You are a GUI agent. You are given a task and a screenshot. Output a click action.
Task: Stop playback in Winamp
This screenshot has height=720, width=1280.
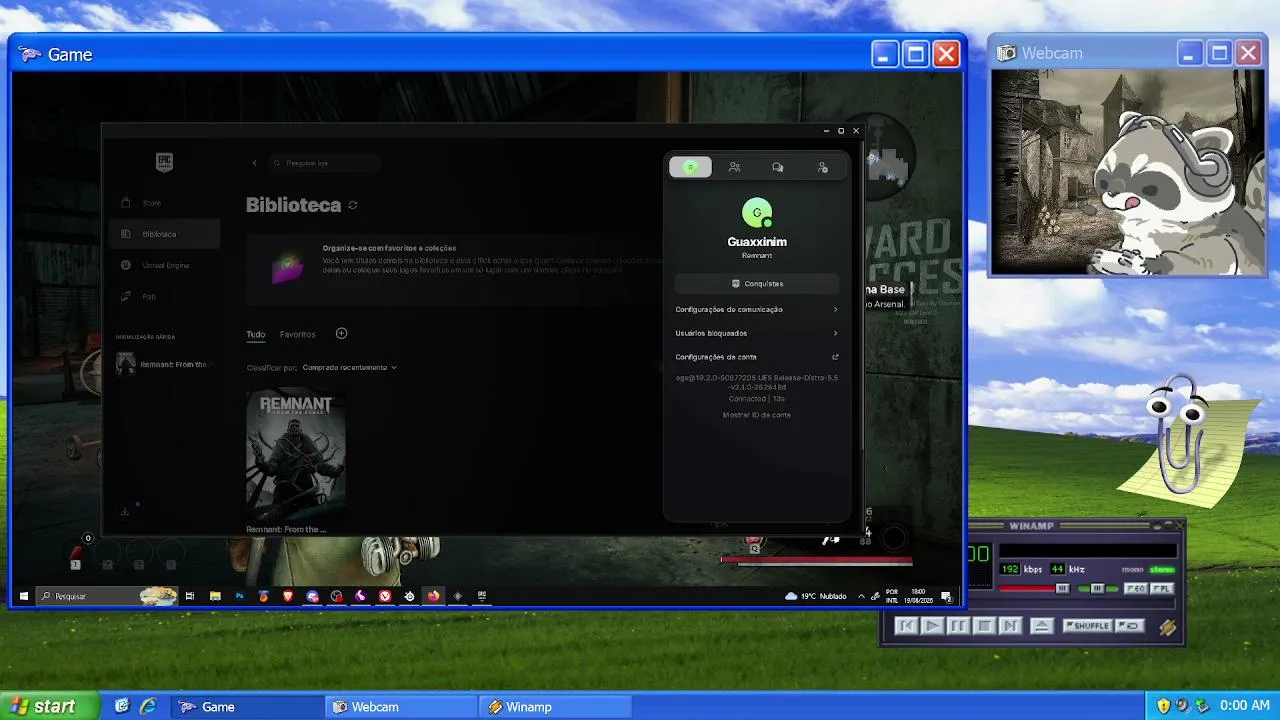pyautogui.click(x=984, y=626)
